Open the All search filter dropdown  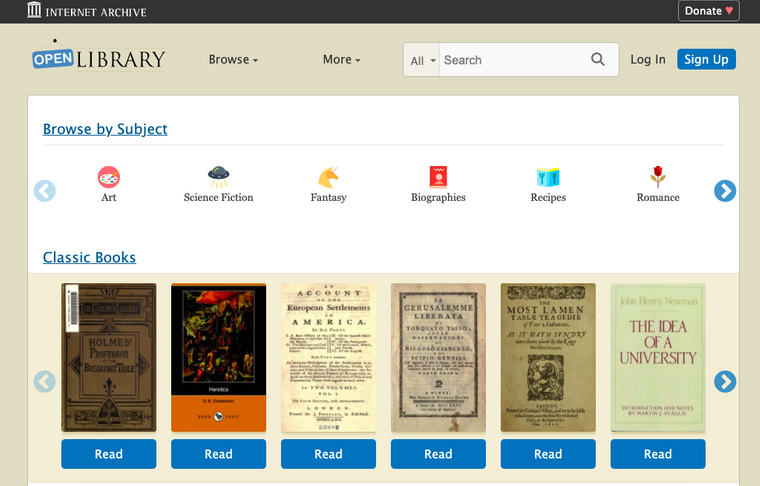[x=422, y=60]
